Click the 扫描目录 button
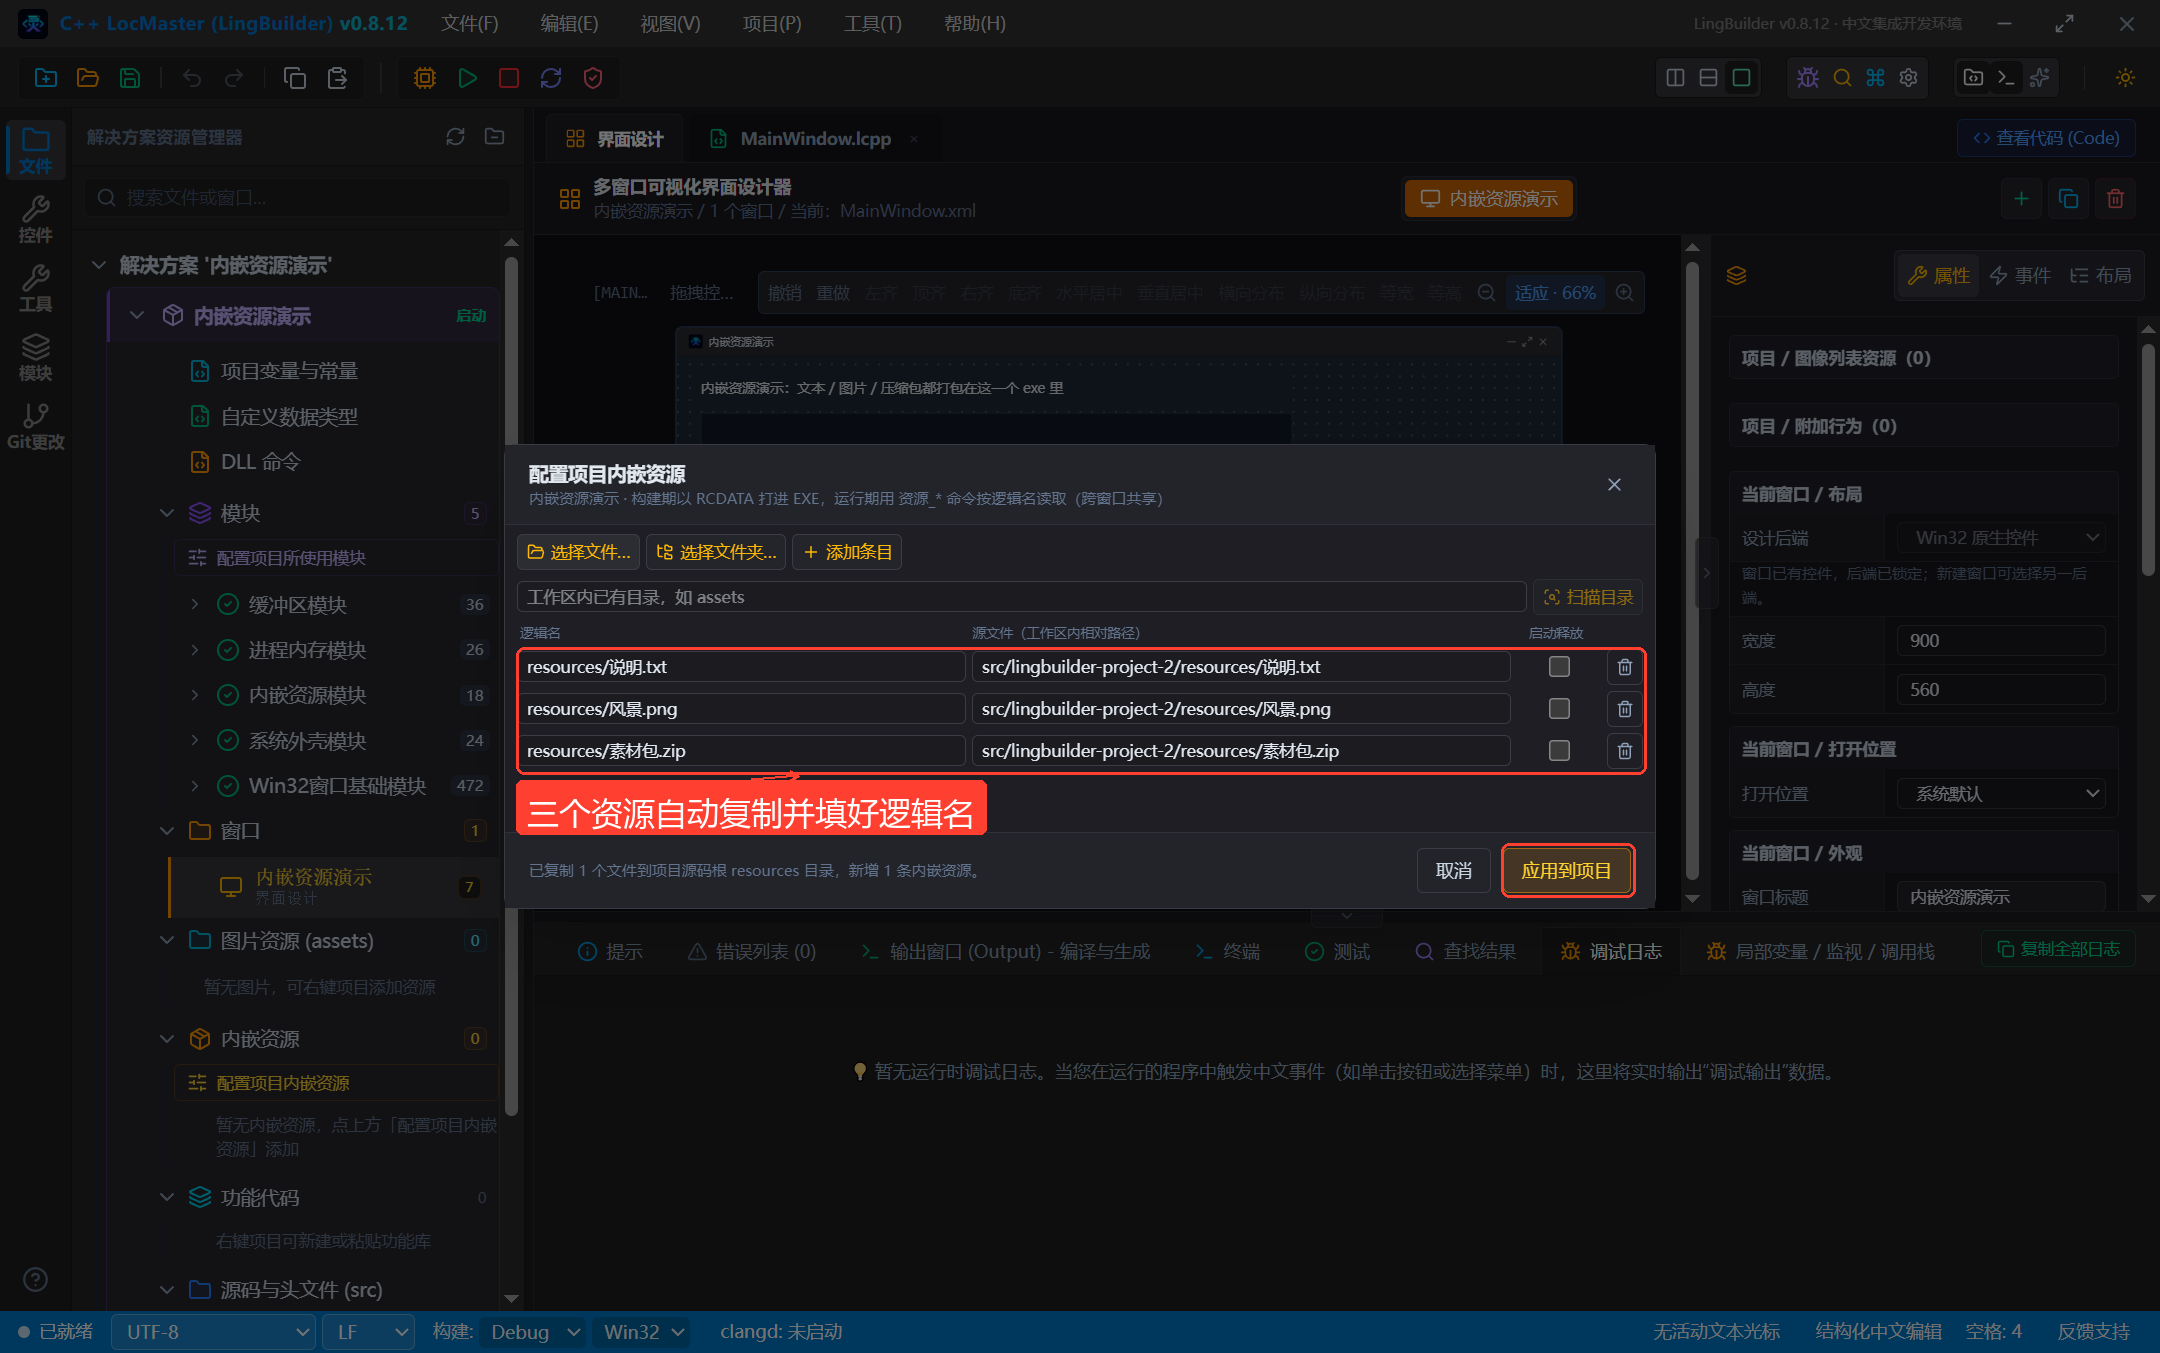 click(x=1588, y=597)
